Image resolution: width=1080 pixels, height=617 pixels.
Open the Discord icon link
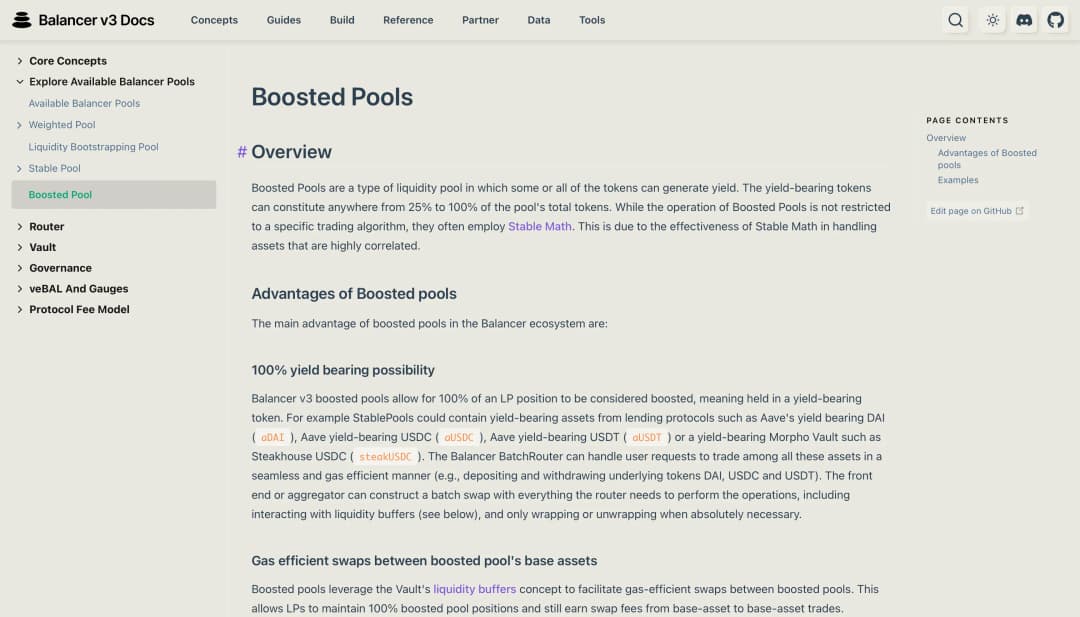1024,20
